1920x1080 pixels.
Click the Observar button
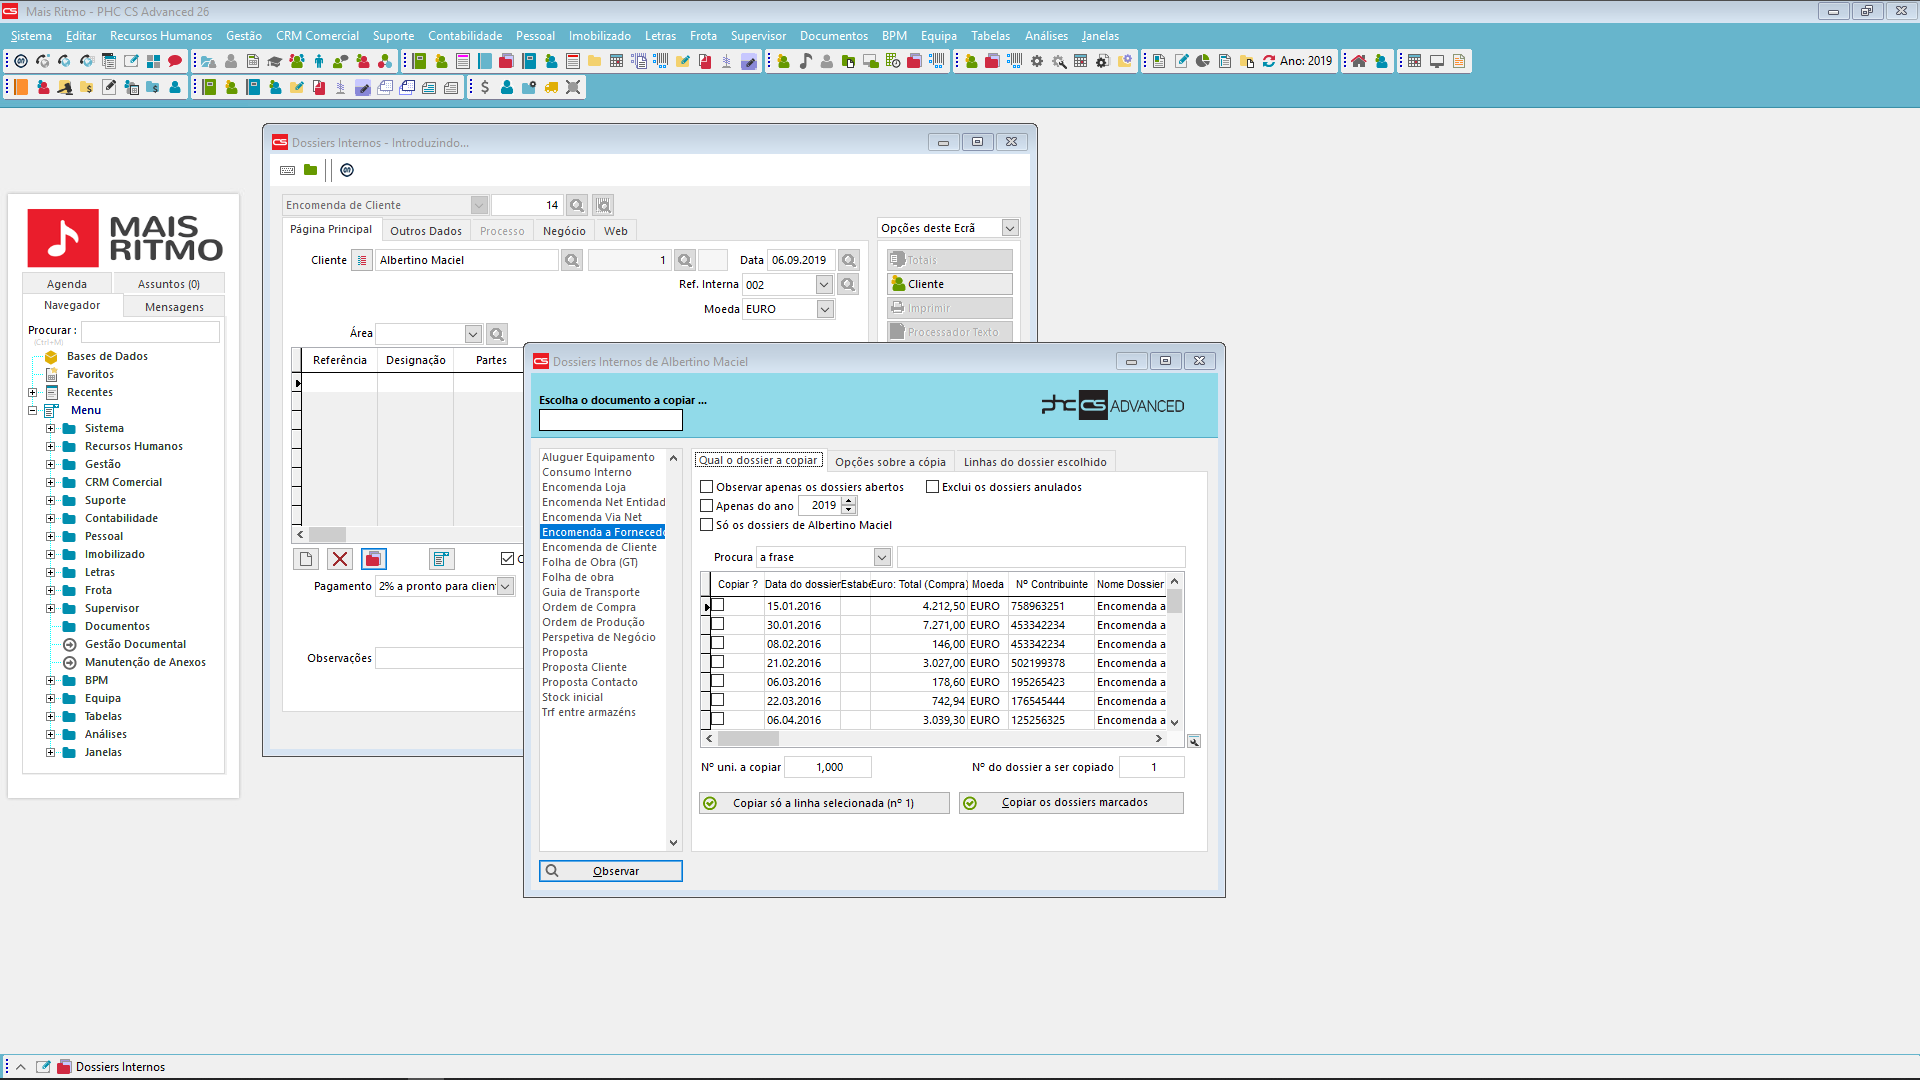(x=611, y=871)
